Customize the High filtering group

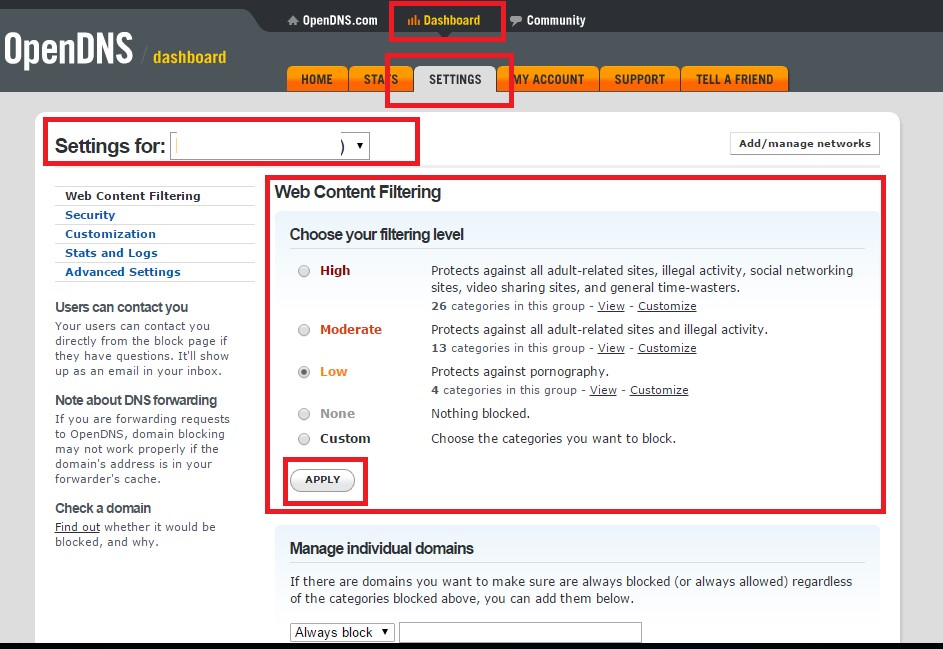(x=667, y=306)
